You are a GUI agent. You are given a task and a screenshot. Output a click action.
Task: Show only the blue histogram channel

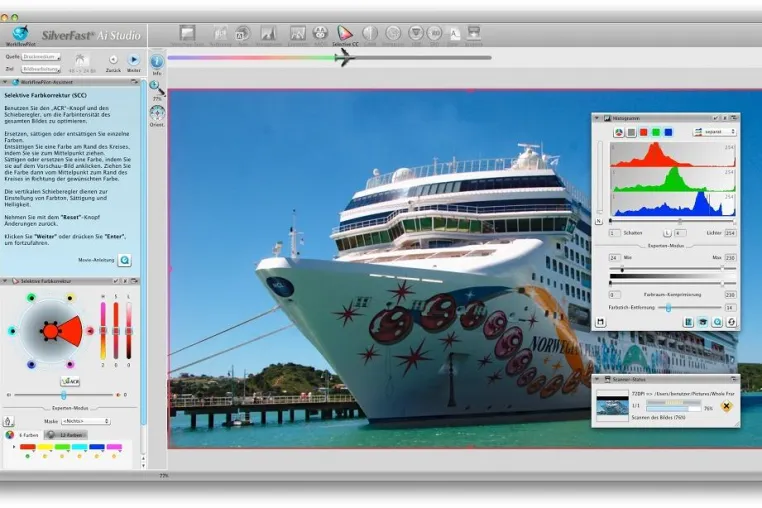[668, 132]
